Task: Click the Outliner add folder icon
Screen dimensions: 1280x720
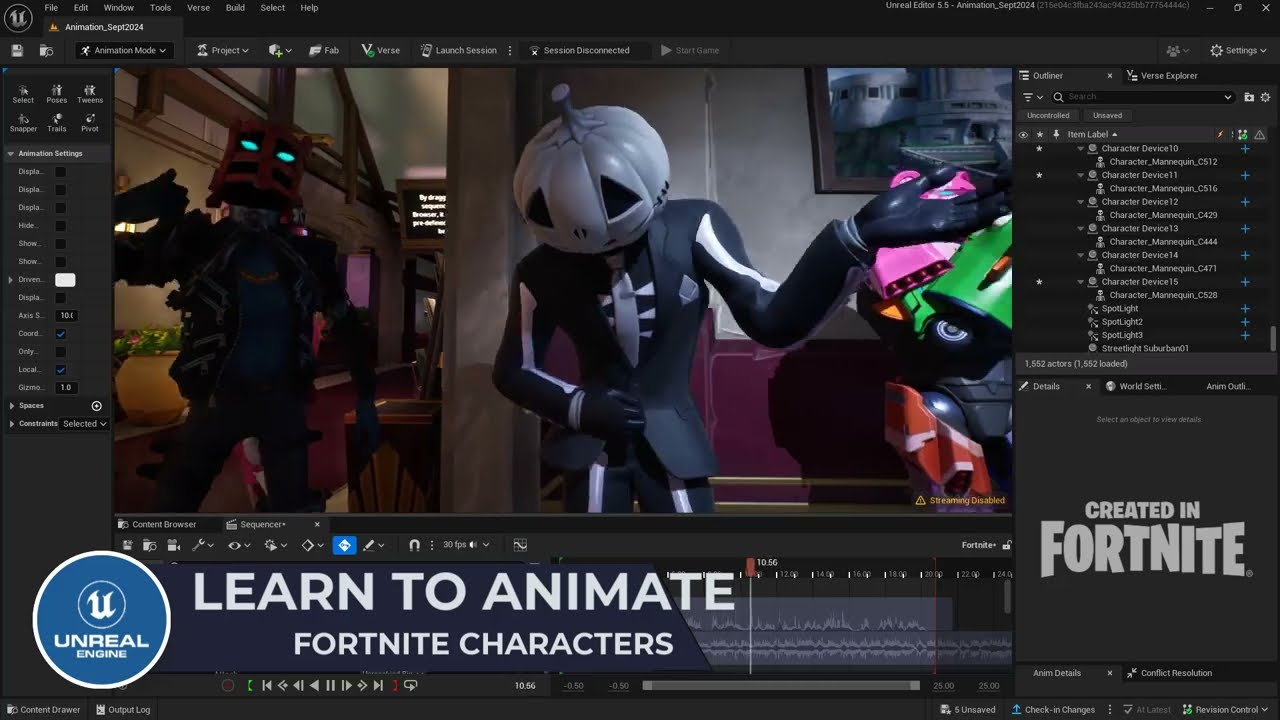Action: point(1248,97)
